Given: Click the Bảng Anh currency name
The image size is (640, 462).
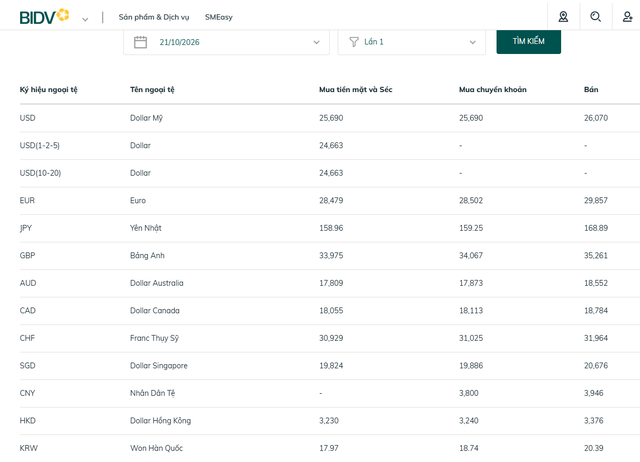Looking at the screenshot, I should 147,255.
